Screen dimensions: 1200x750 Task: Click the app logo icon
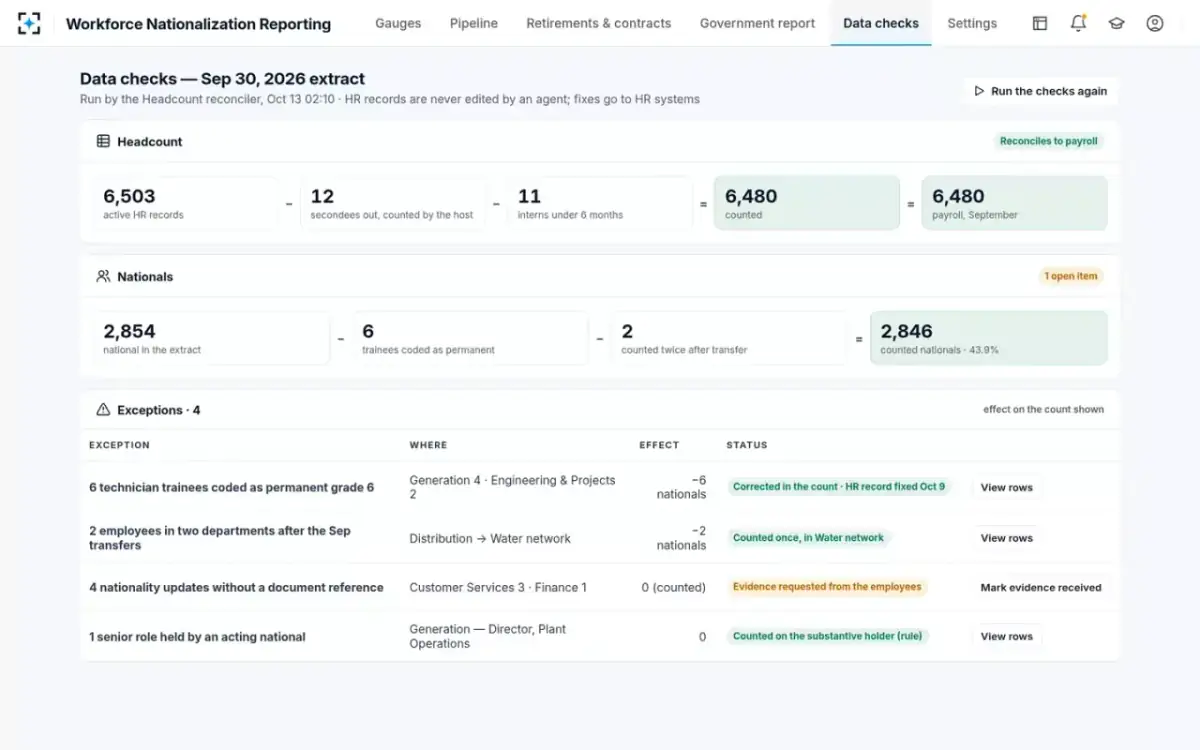[29, 23]
